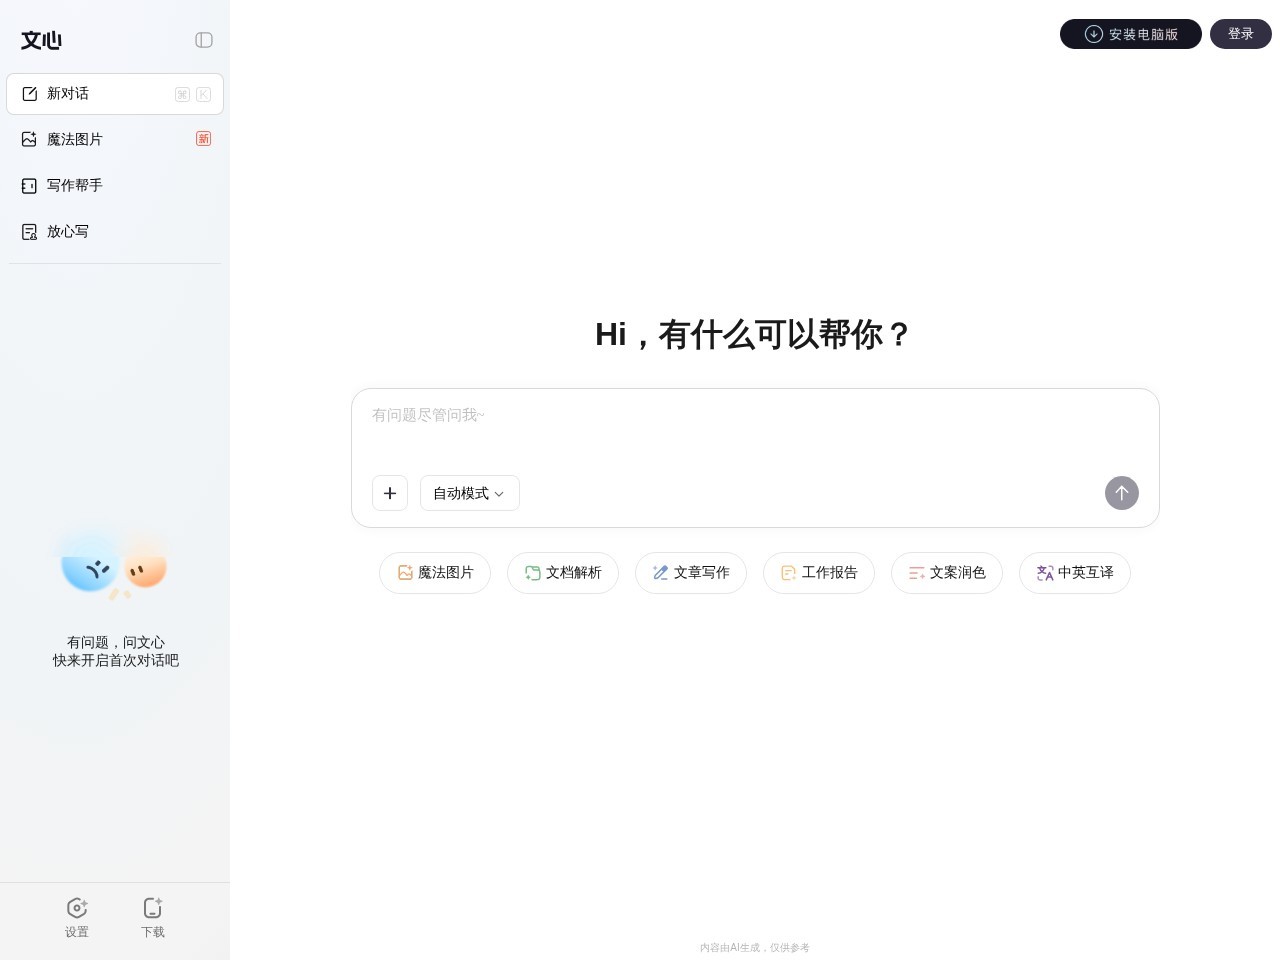Select the 魔法图片 icon in the sidebar

[29, 139]
